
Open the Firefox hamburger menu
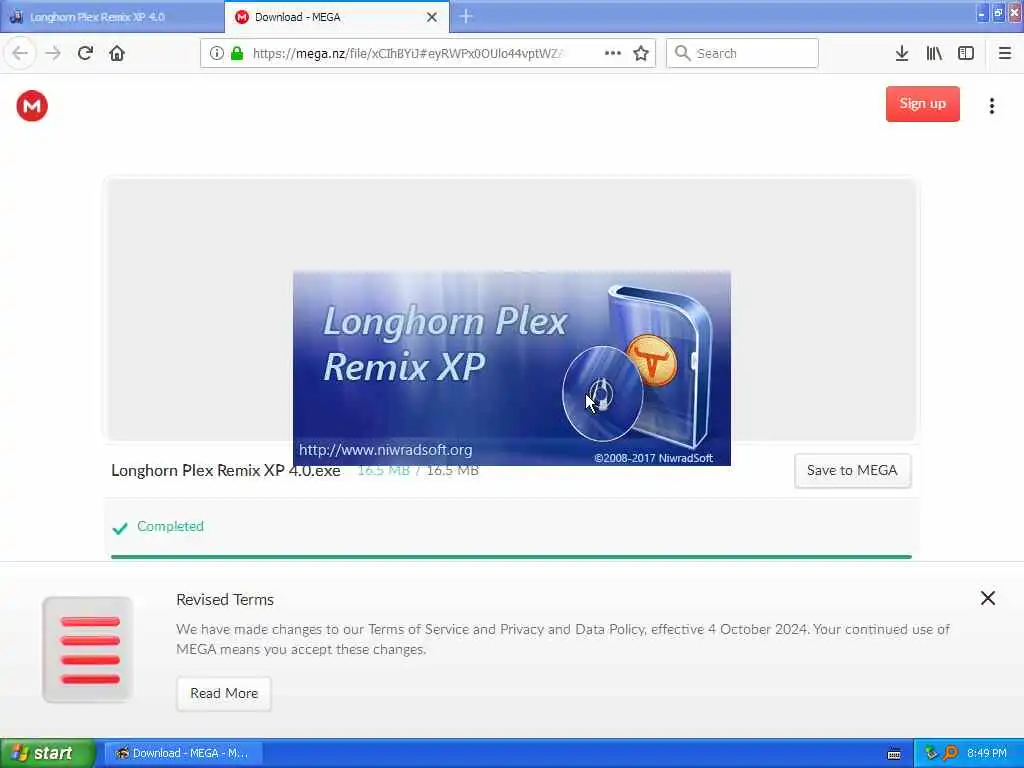[1005, 53]
